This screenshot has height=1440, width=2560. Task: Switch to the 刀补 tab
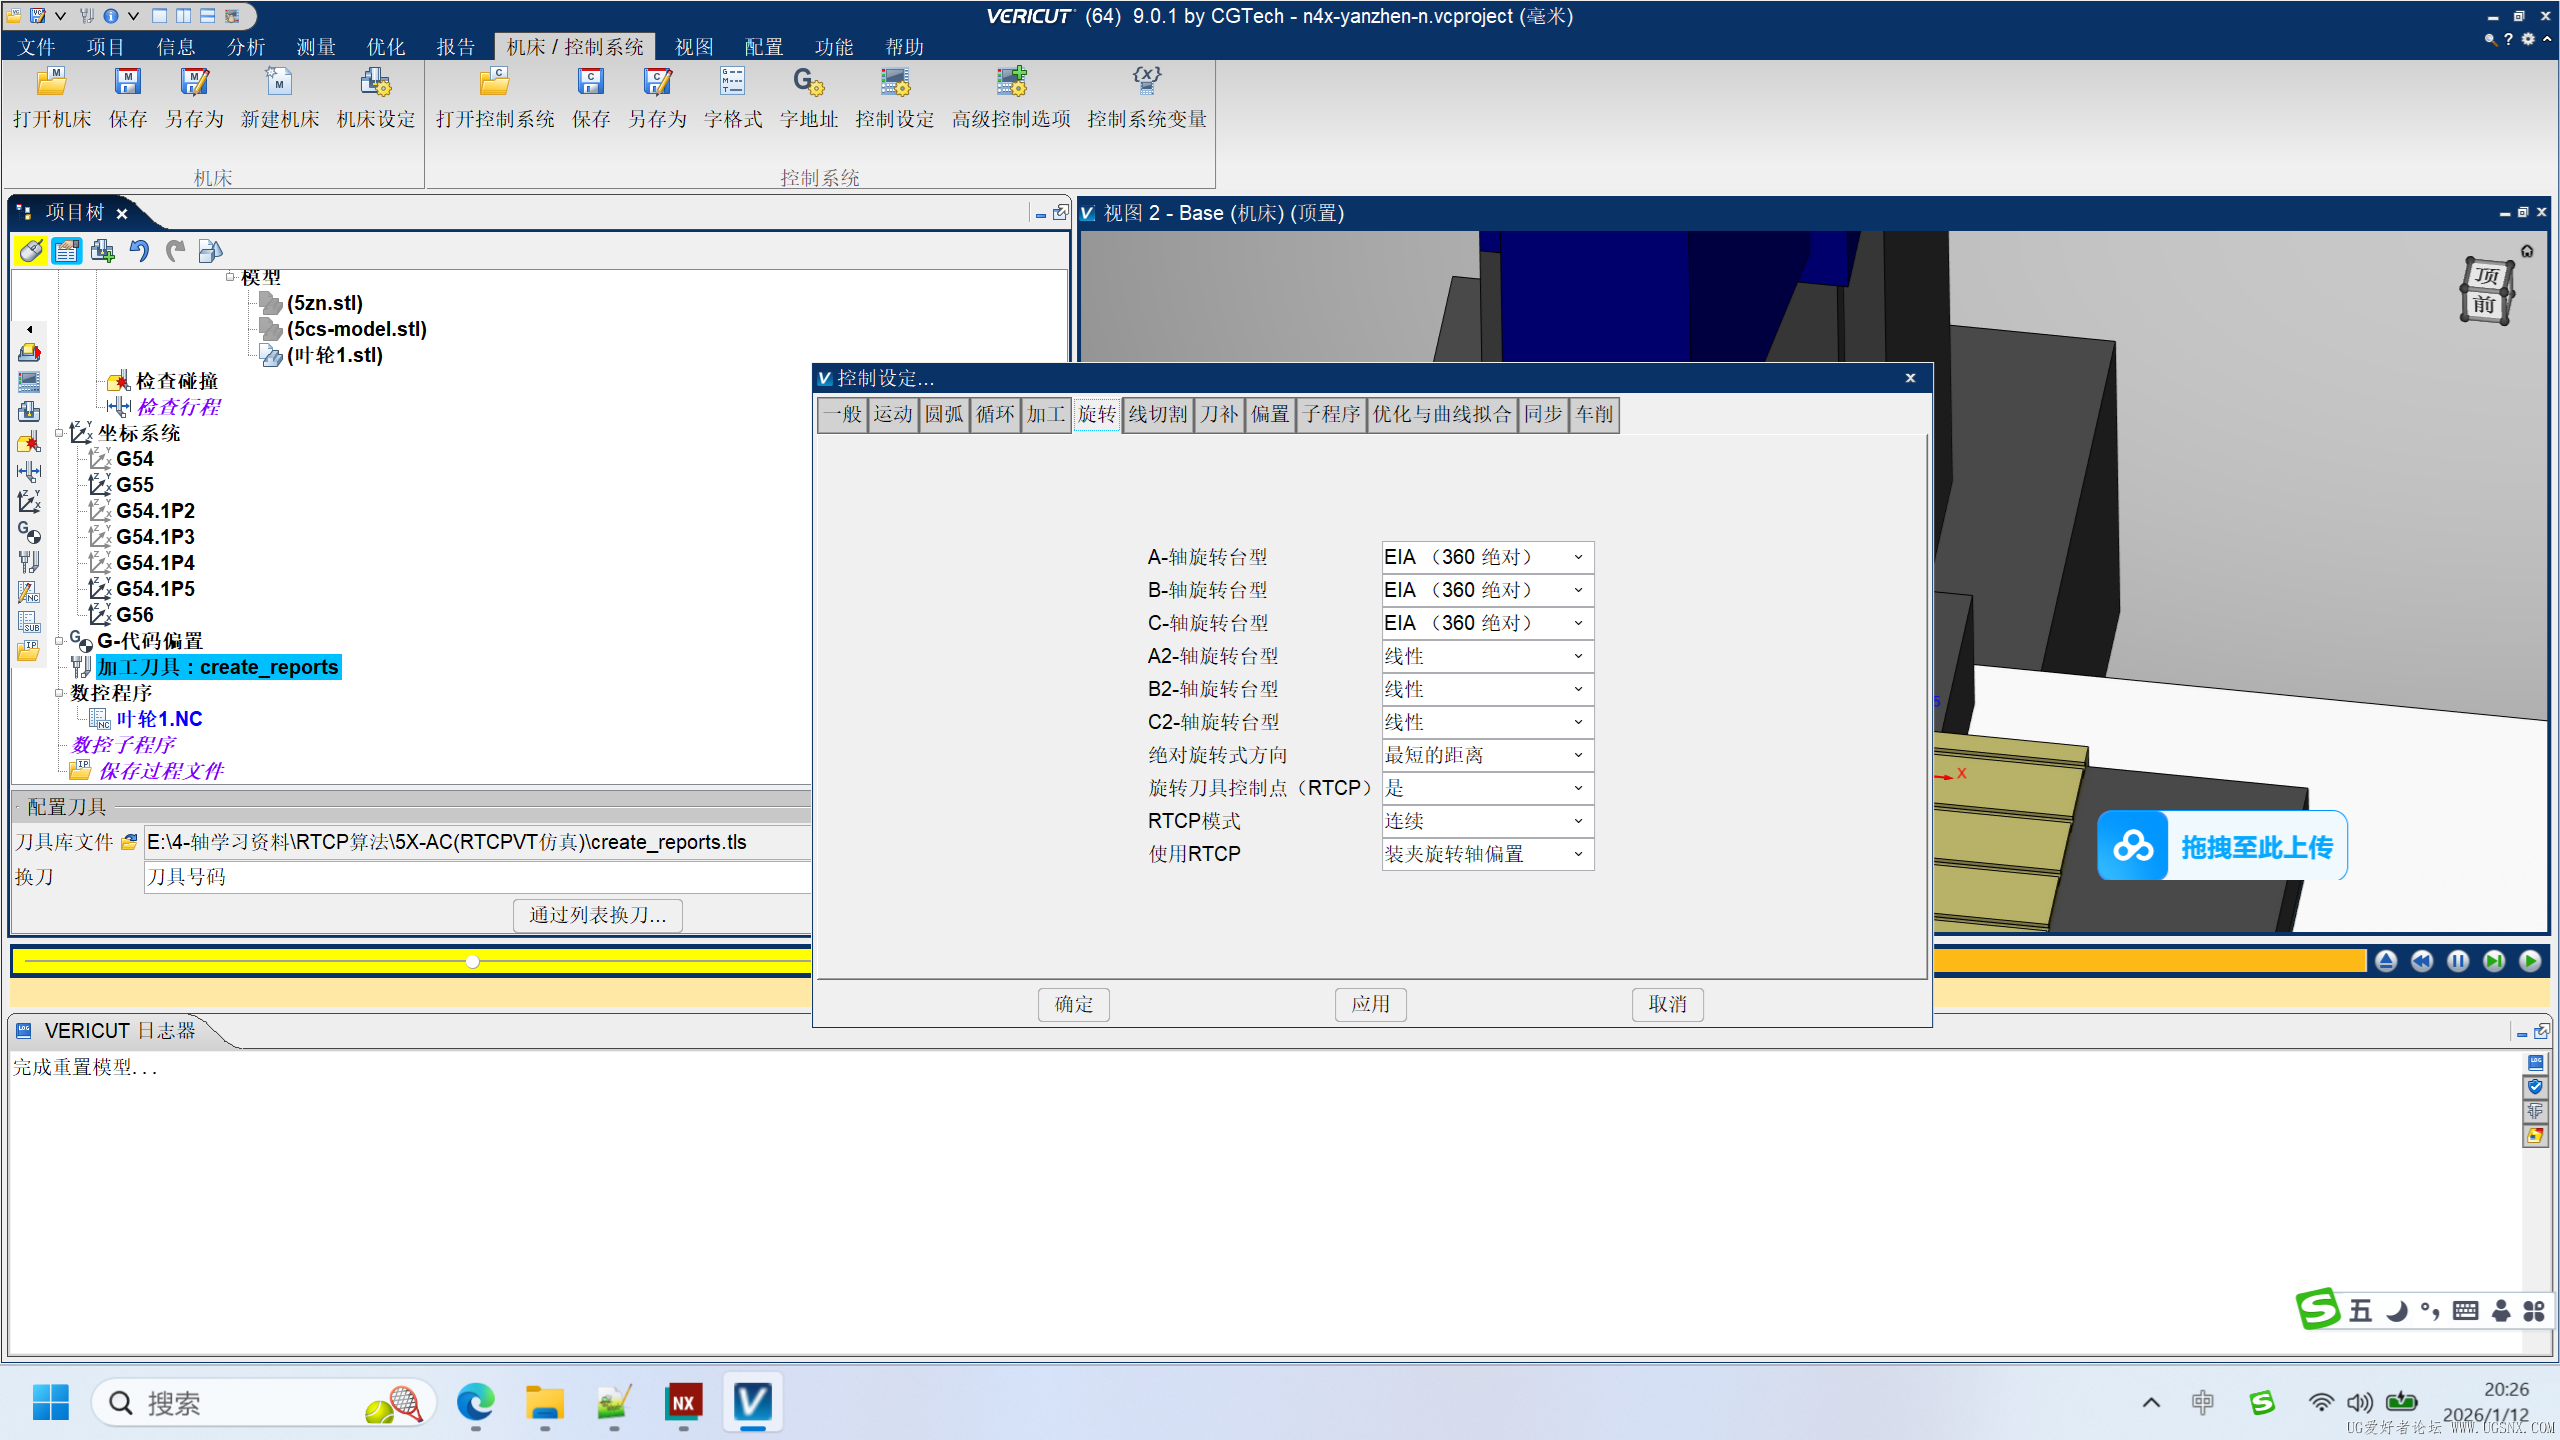pos(1218,414)
